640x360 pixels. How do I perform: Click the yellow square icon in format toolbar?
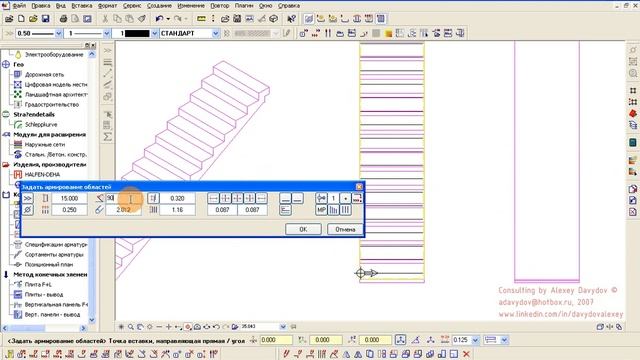click(388, 33)
